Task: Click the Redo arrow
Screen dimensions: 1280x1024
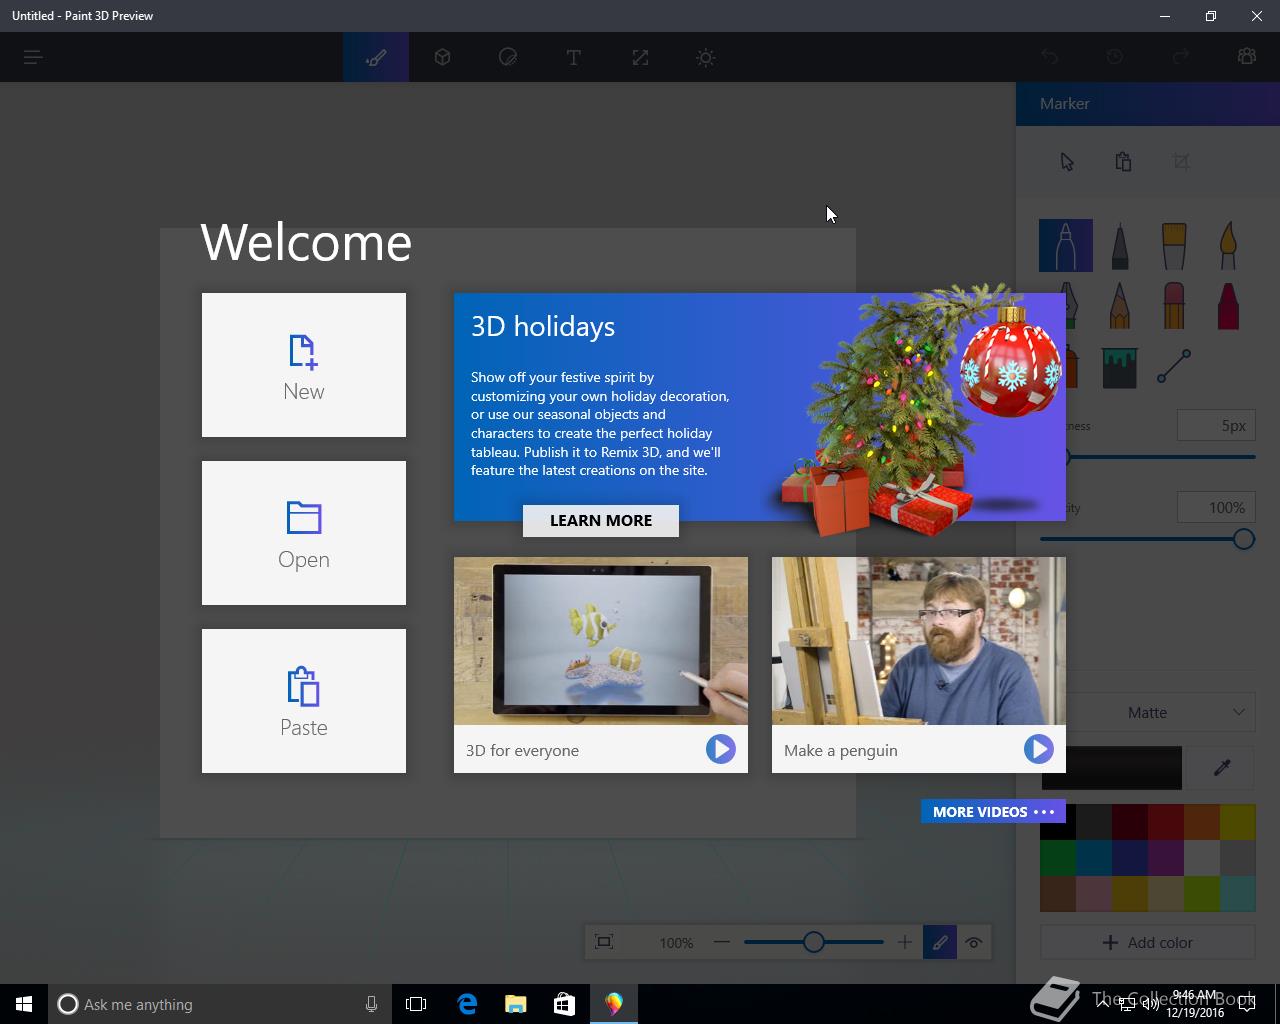Action: click(x=1181, y=57)
